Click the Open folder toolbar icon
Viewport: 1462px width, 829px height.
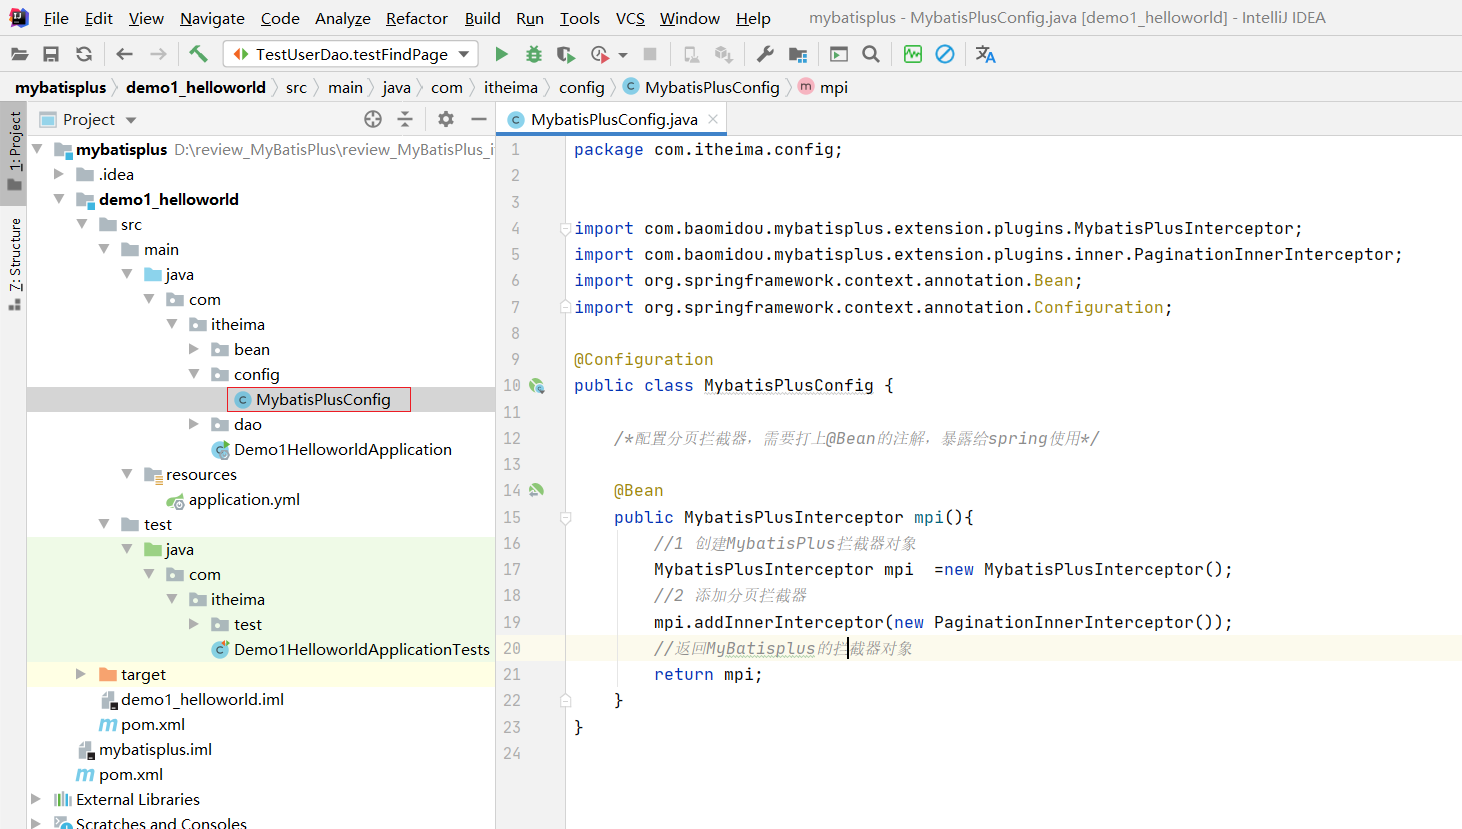click(x=19, y=54)
